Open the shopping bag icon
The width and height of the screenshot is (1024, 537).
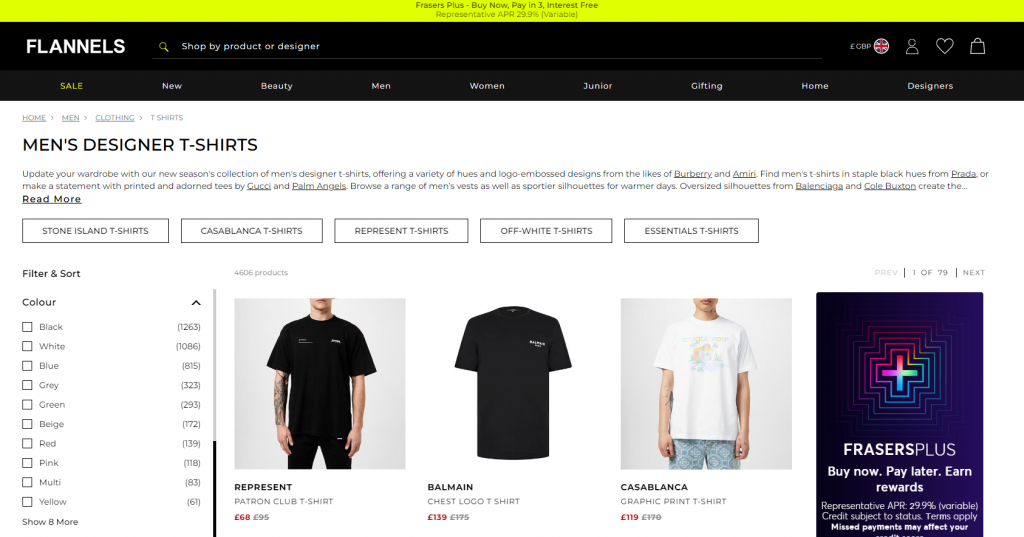[977, 46]
